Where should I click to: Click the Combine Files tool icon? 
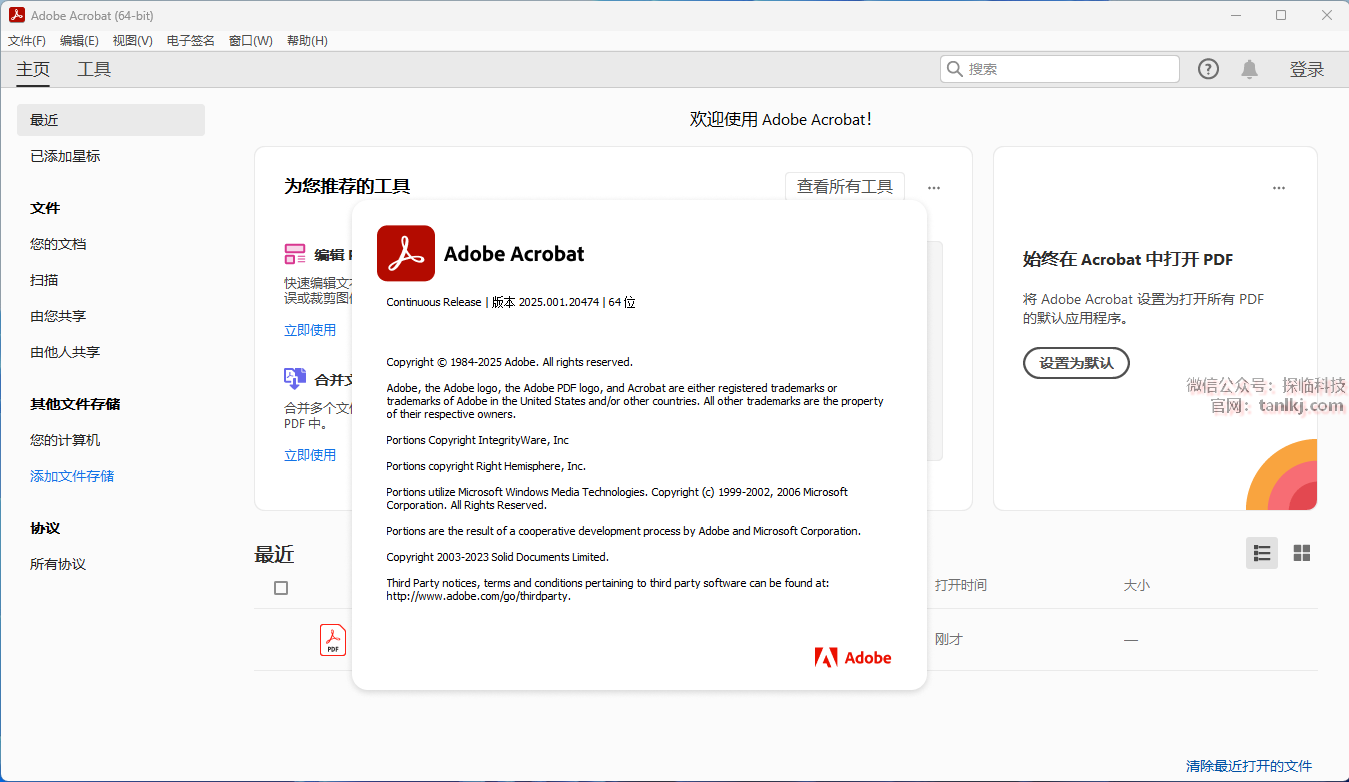295,378
